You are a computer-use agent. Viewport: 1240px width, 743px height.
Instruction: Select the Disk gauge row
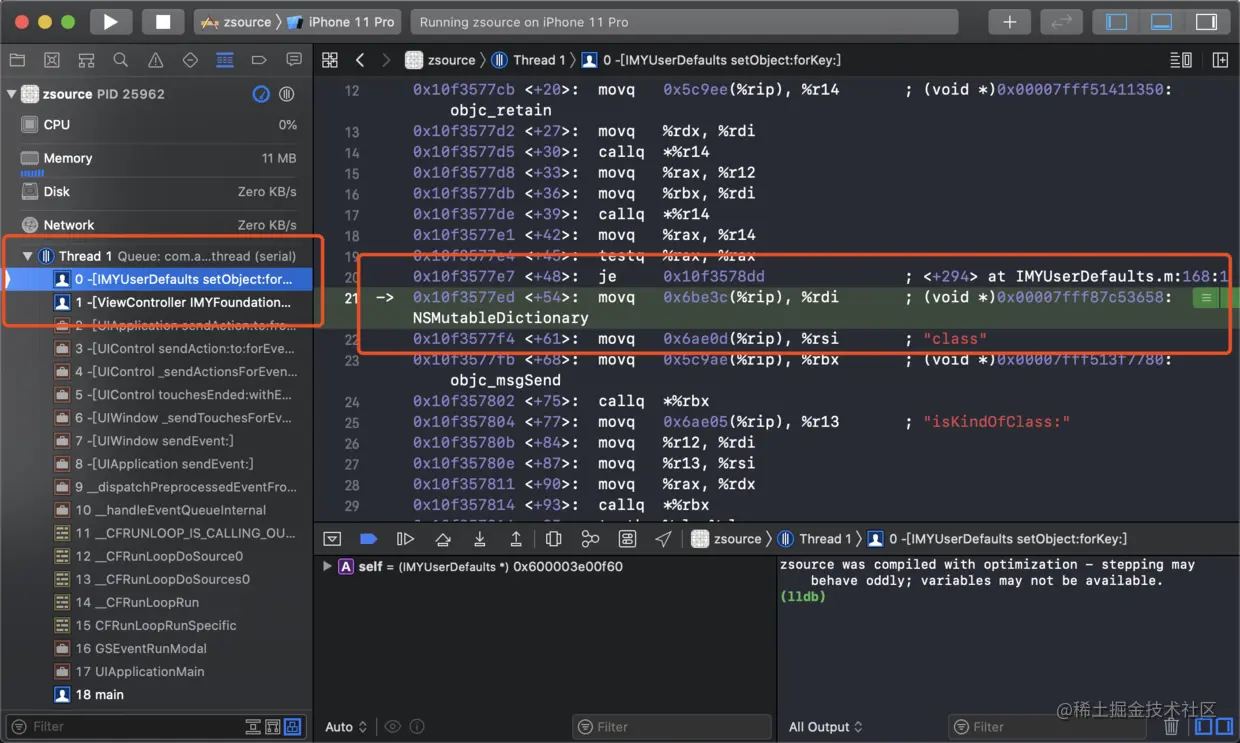[x=157, y=192]
